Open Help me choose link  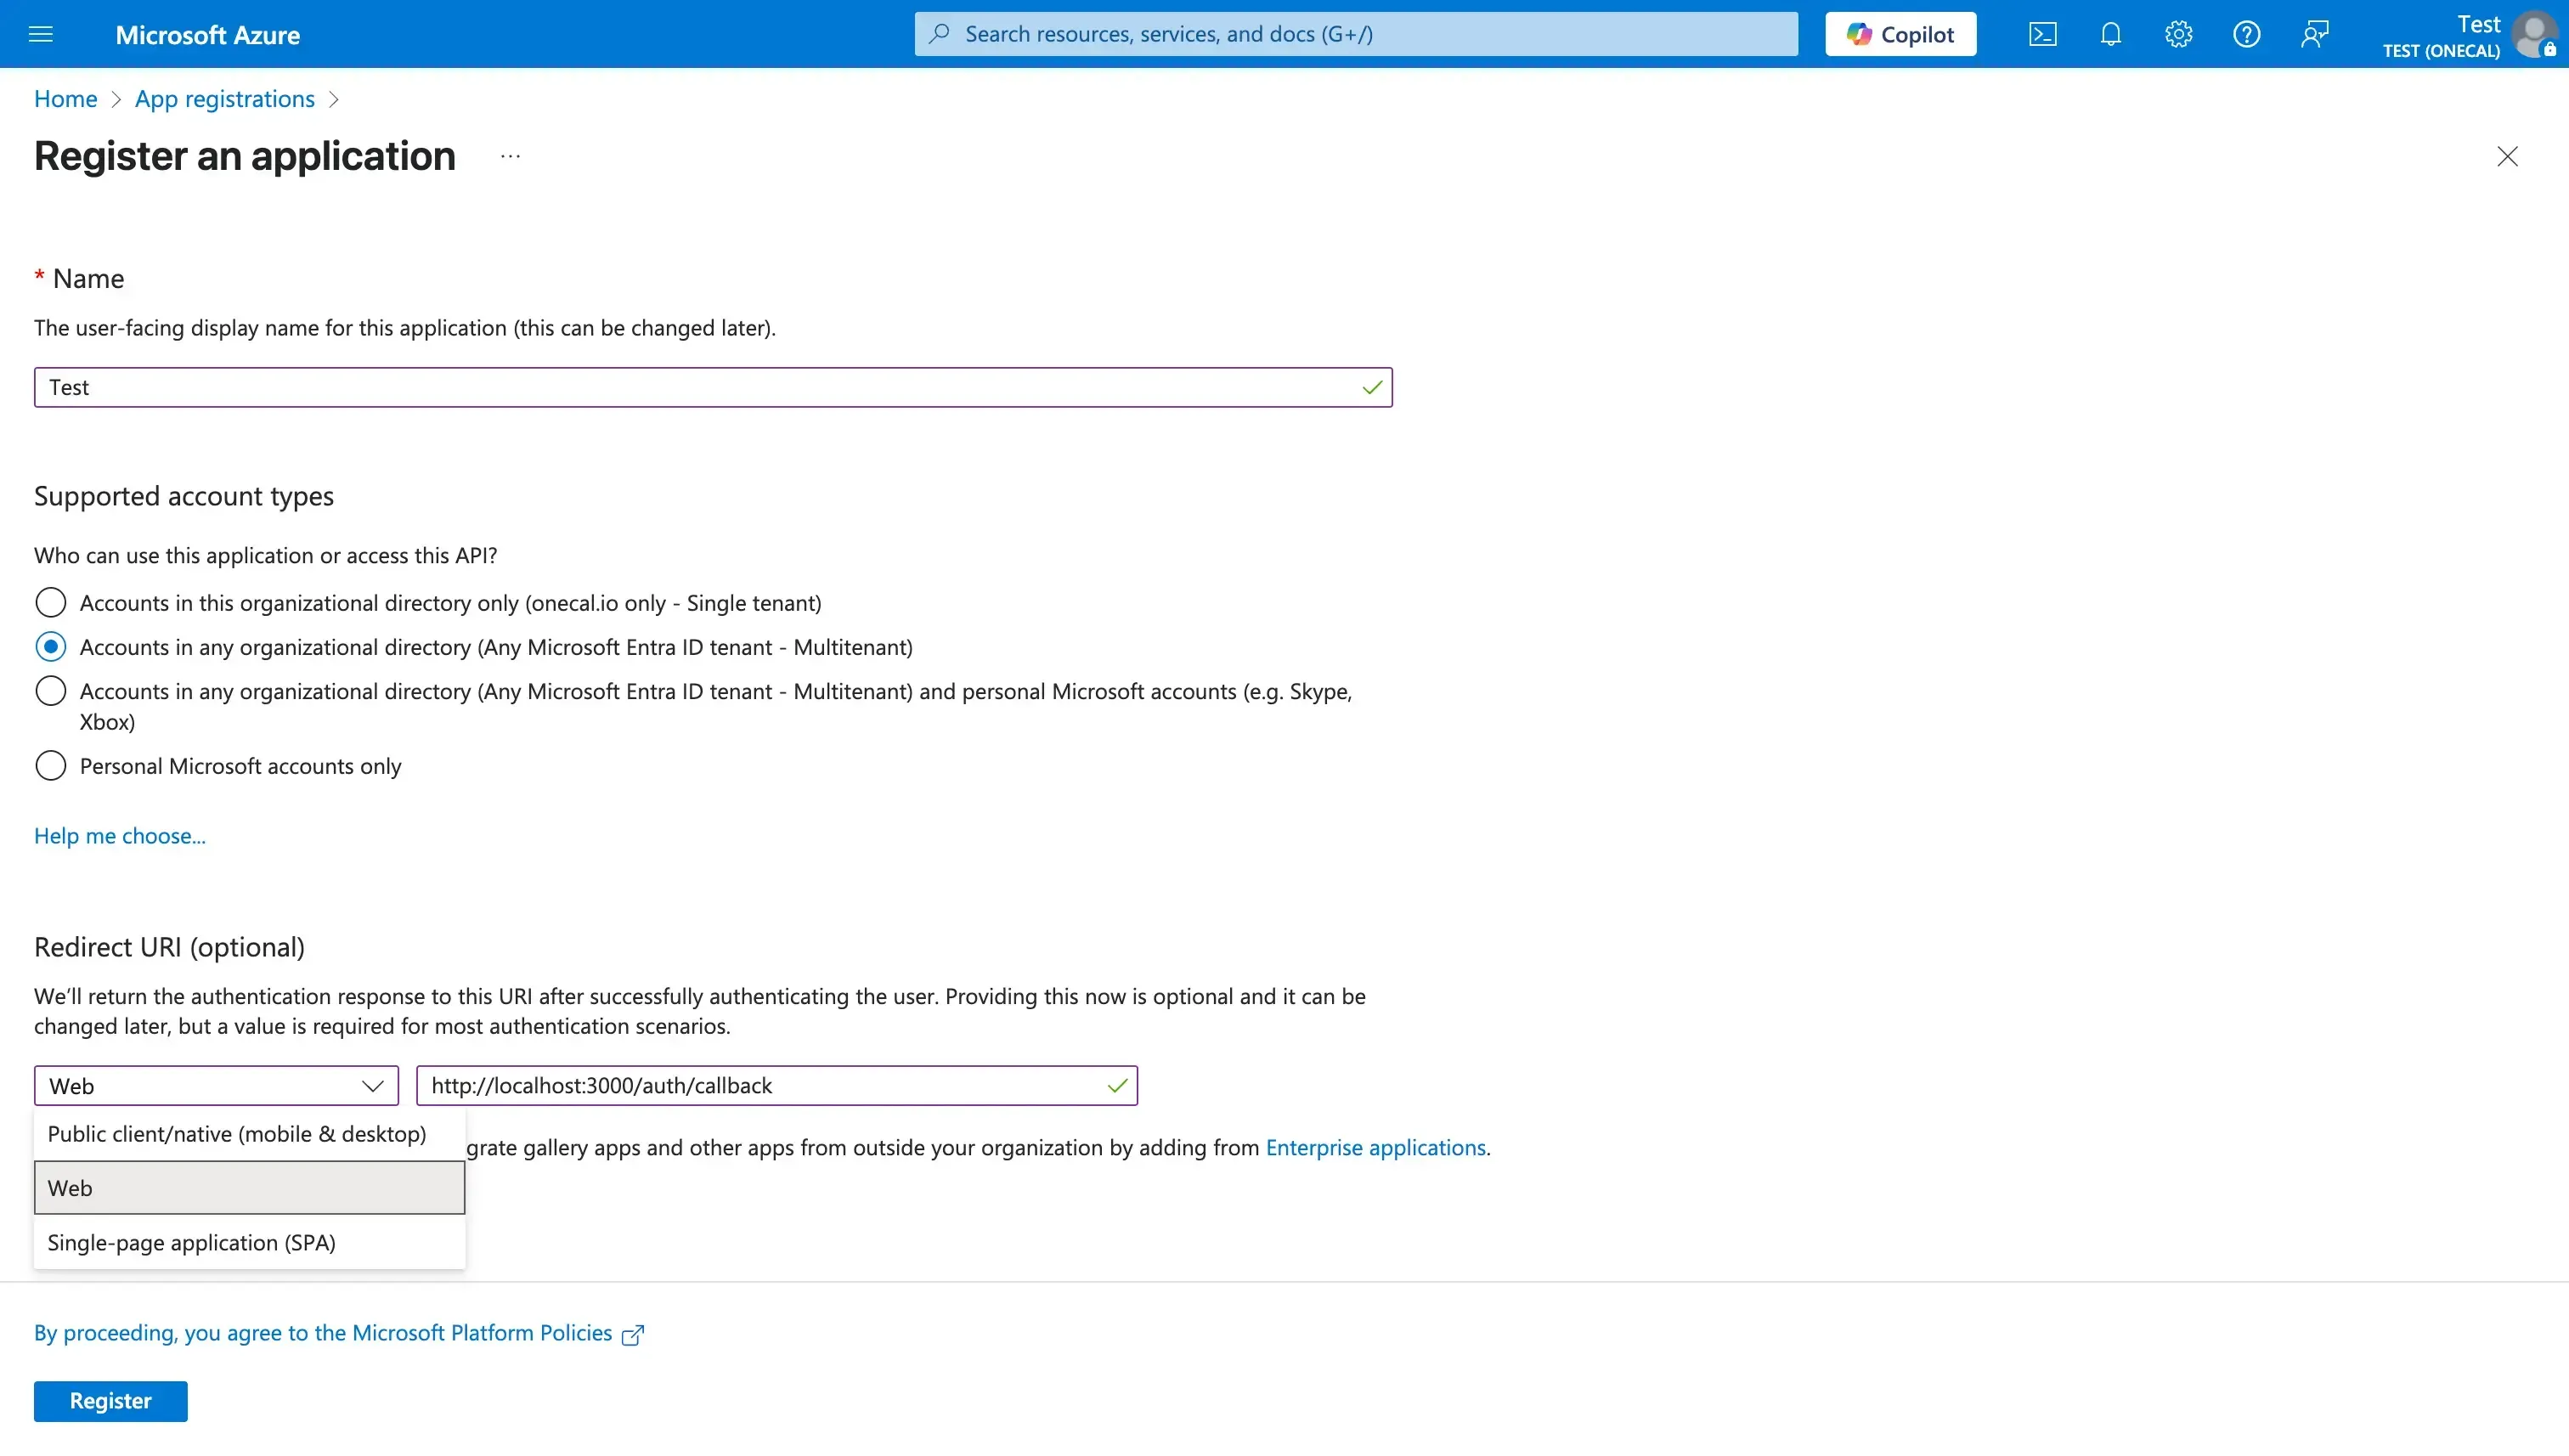tap(119, 835)
